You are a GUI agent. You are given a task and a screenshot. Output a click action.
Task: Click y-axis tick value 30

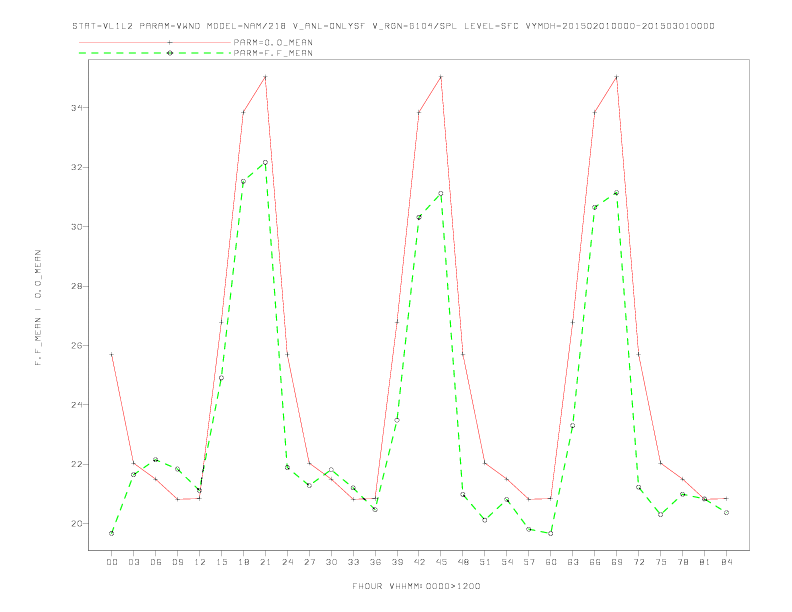point(77,227)
